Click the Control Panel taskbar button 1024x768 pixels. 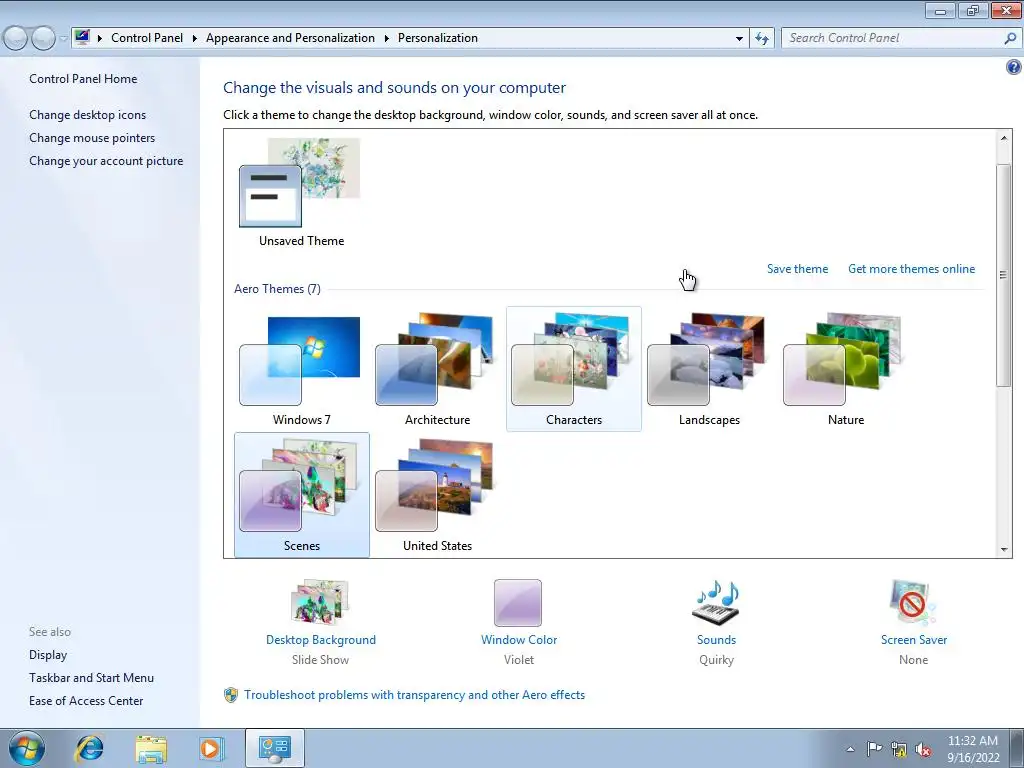pos(274,748)
